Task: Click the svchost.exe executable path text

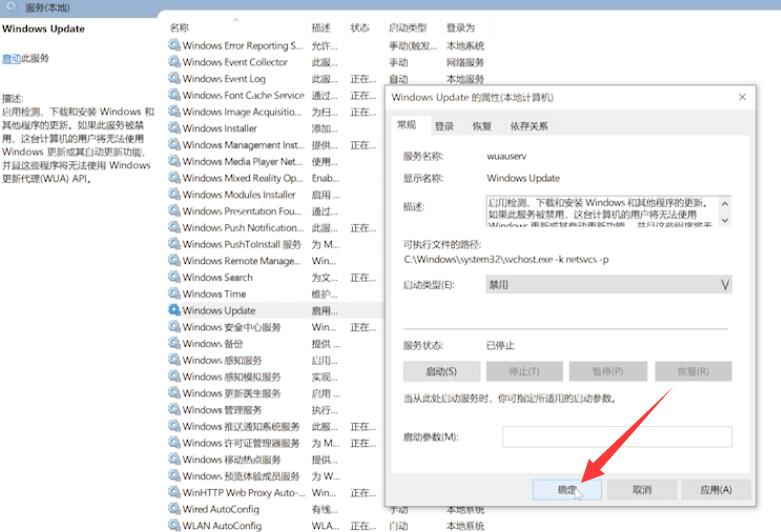Action: pos(506,260)
